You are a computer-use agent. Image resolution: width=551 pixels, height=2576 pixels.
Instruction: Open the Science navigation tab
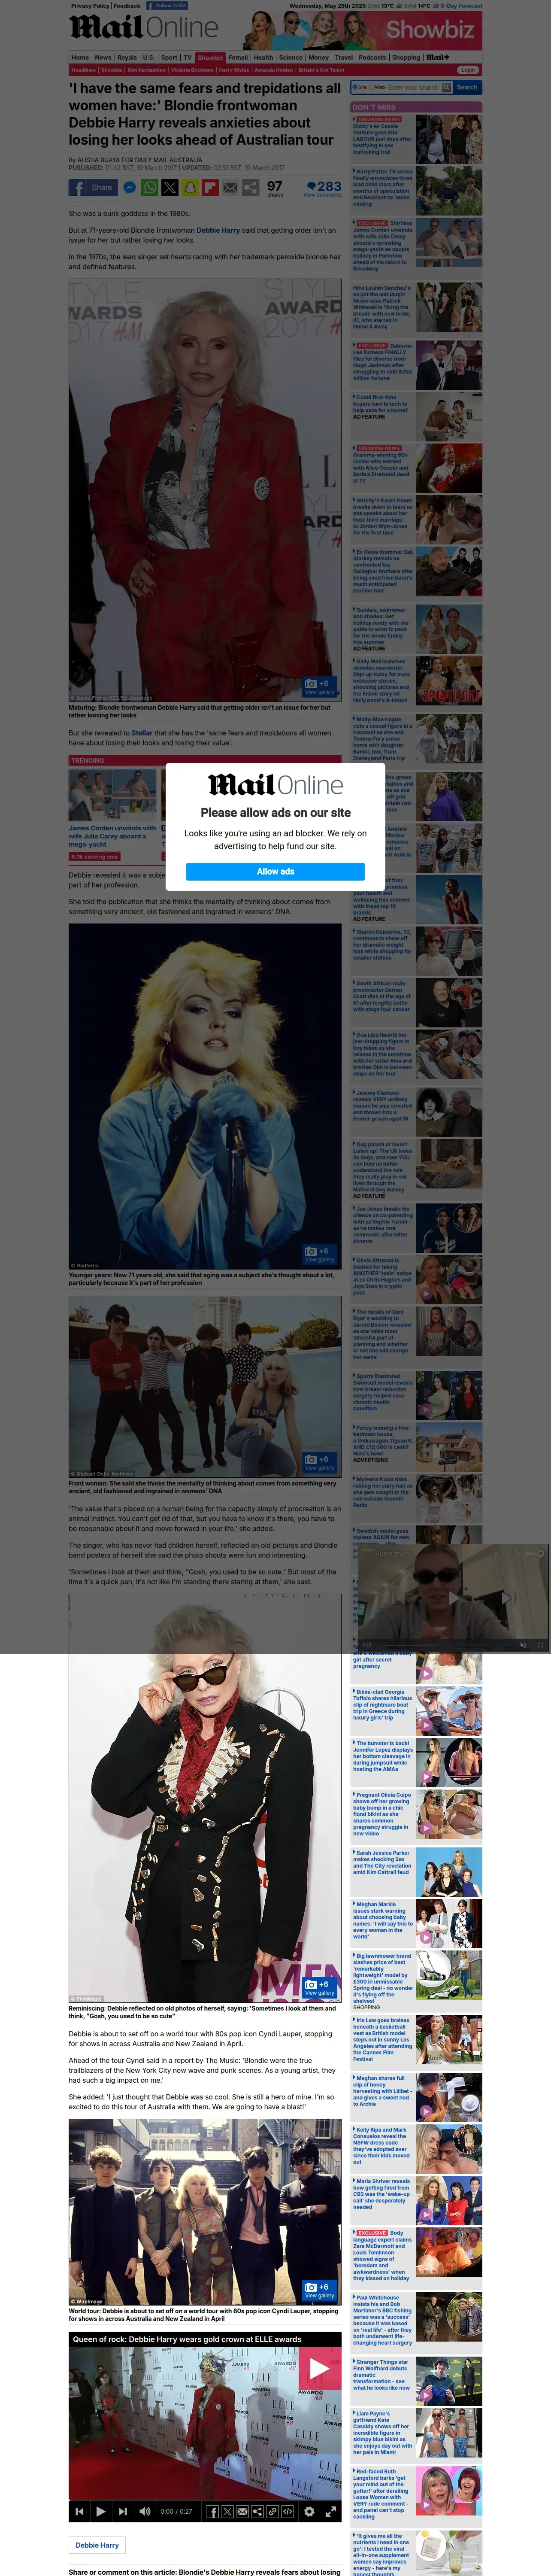tap(291, 57)
